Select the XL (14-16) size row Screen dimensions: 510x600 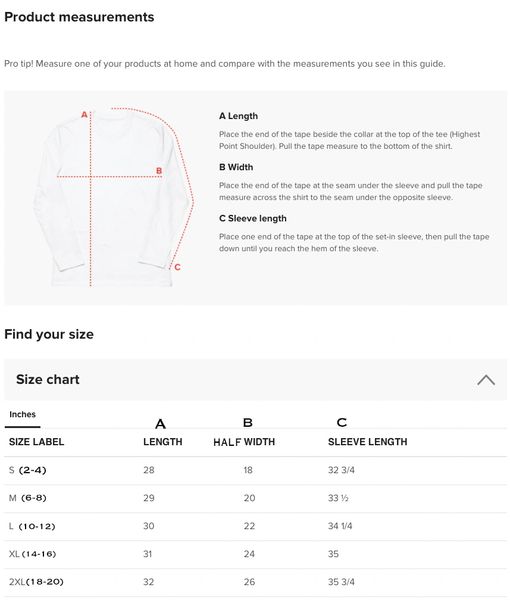(255, 554)
